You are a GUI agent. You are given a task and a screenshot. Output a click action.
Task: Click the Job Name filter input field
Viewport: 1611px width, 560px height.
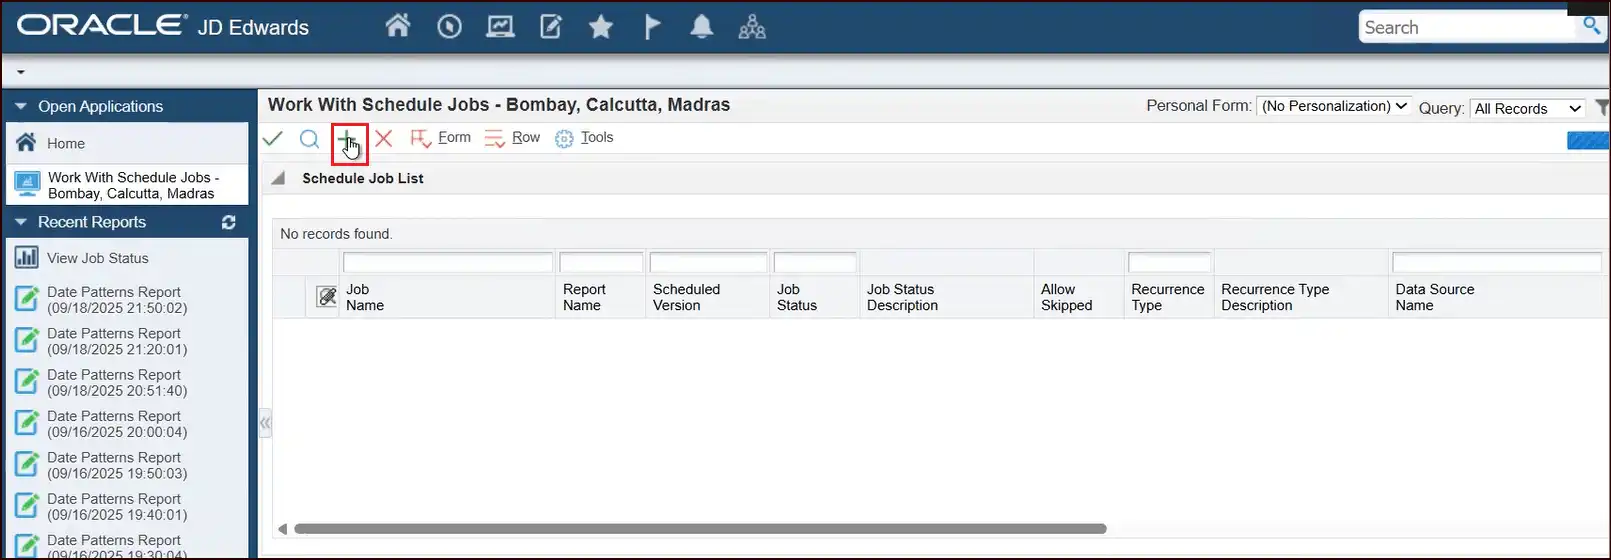[x=447, y=263]
